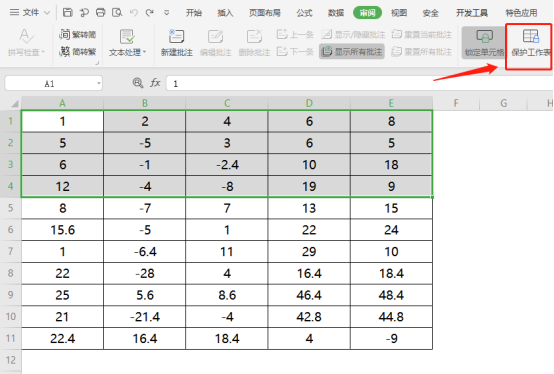The width and height of the screenshot is (554, 374).
Task: Toggle the 锁定单元格 lock cell button
Action: tap(484, 43)
